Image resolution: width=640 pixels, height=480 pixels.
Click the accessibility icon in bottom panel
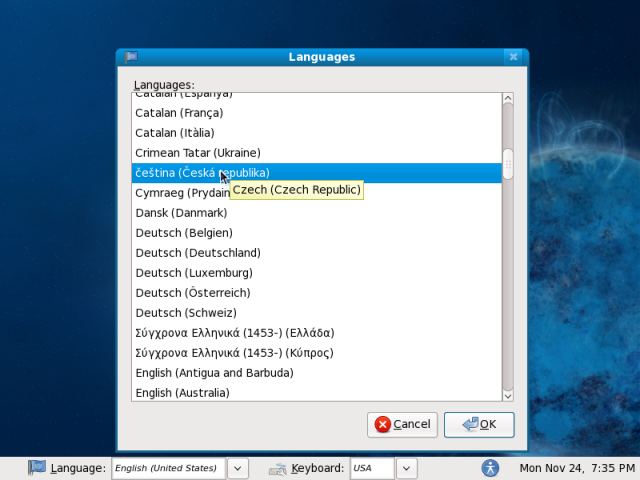(490, 467)
